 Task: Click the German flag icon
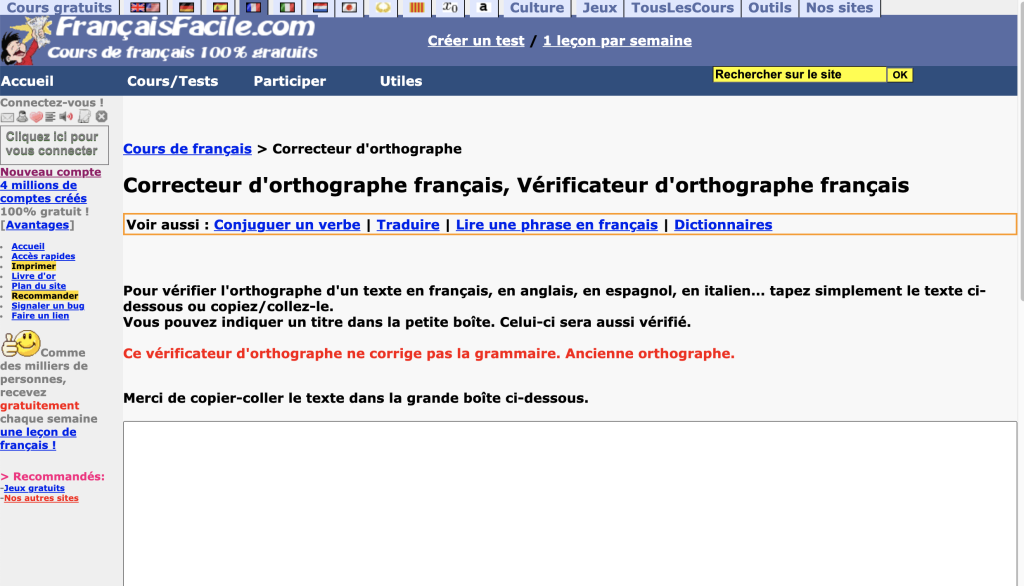point(186,8)
